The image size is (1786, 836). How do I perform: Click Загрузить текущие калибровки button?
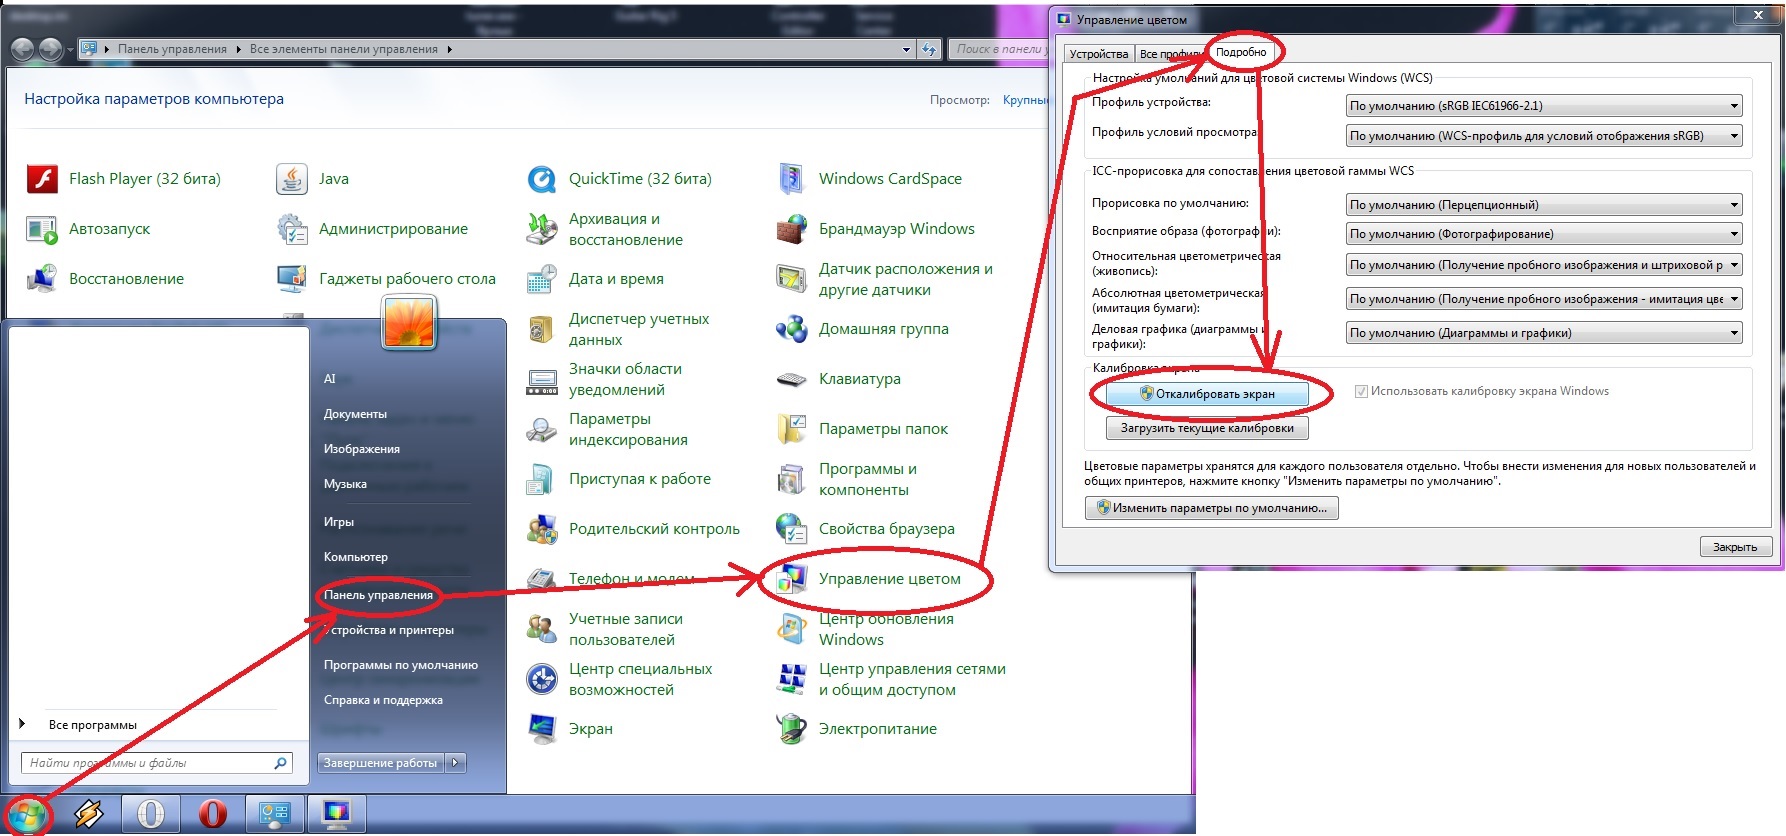point(1207,428)
